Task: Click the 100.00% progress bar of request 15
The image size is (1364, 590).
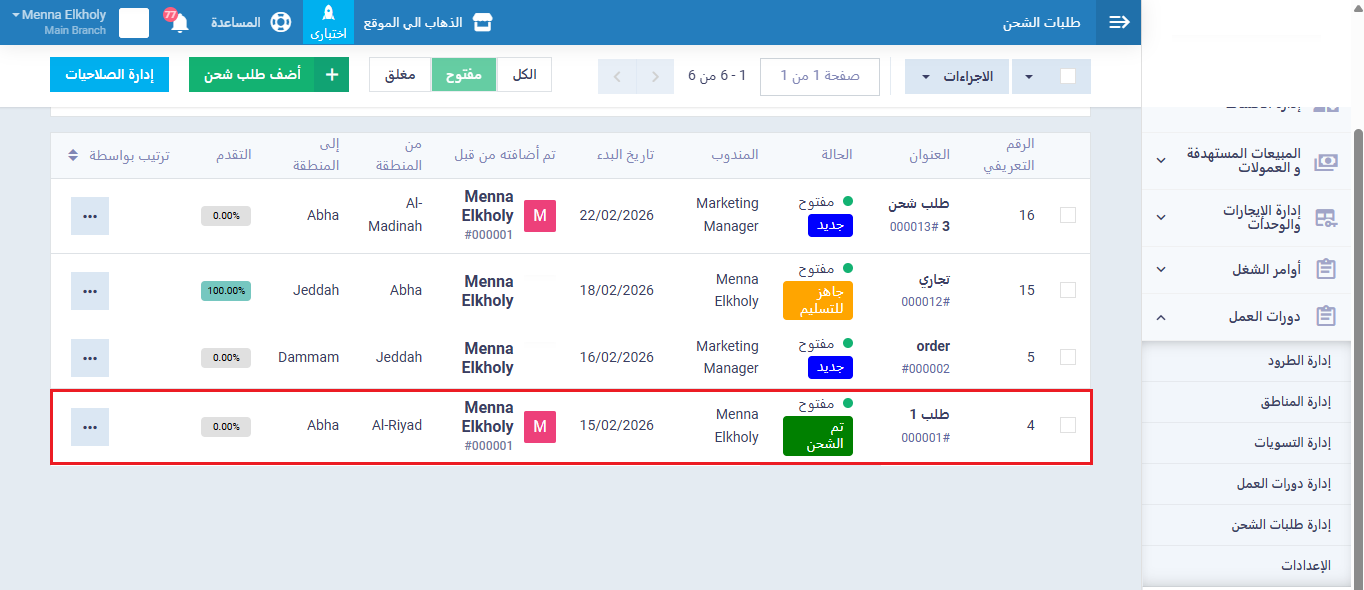Action: [x=226, y=291]
